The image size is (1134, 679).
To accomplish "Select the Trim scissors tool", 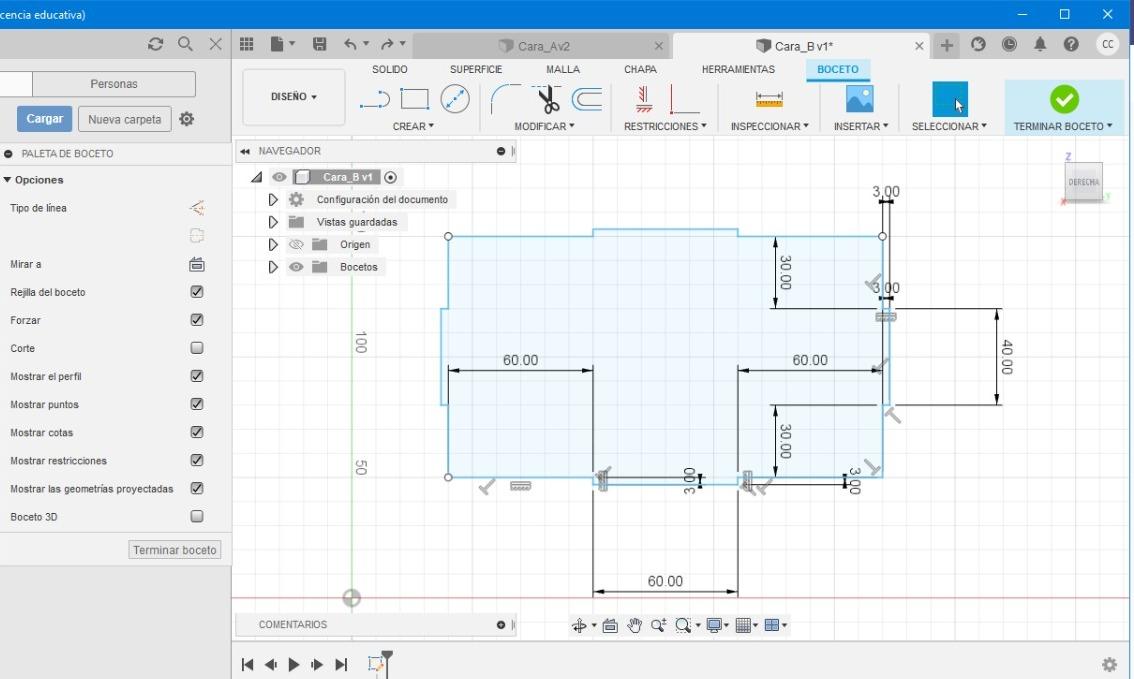I will (x=547, y=100).
